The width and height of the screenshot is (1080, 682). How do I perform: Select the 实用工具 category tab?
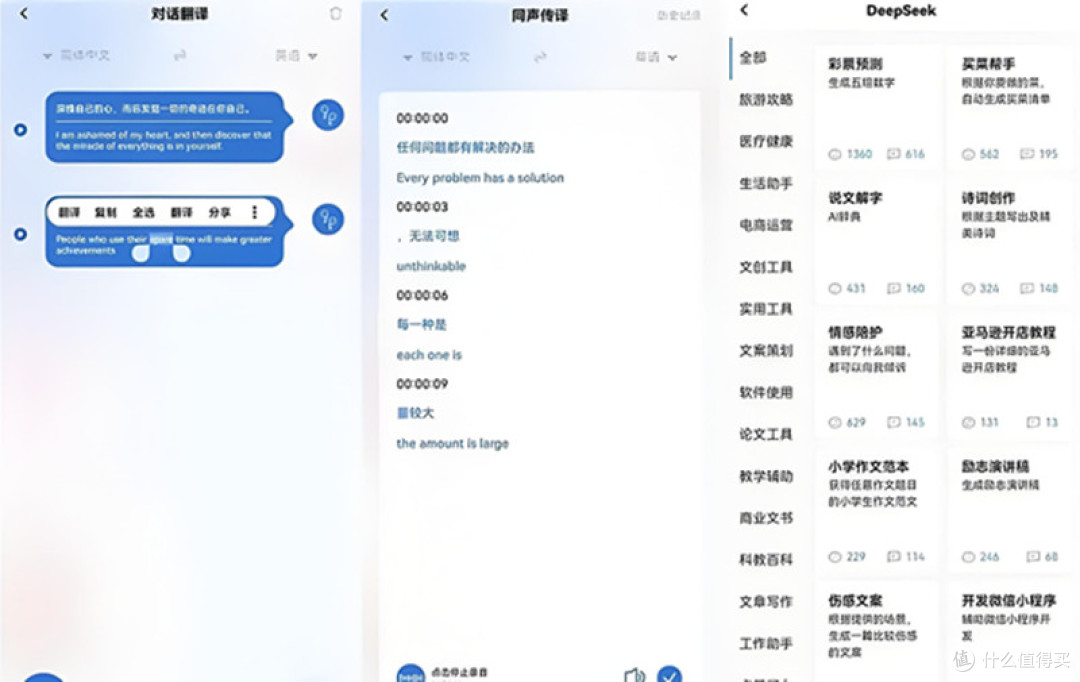(766, 309)
